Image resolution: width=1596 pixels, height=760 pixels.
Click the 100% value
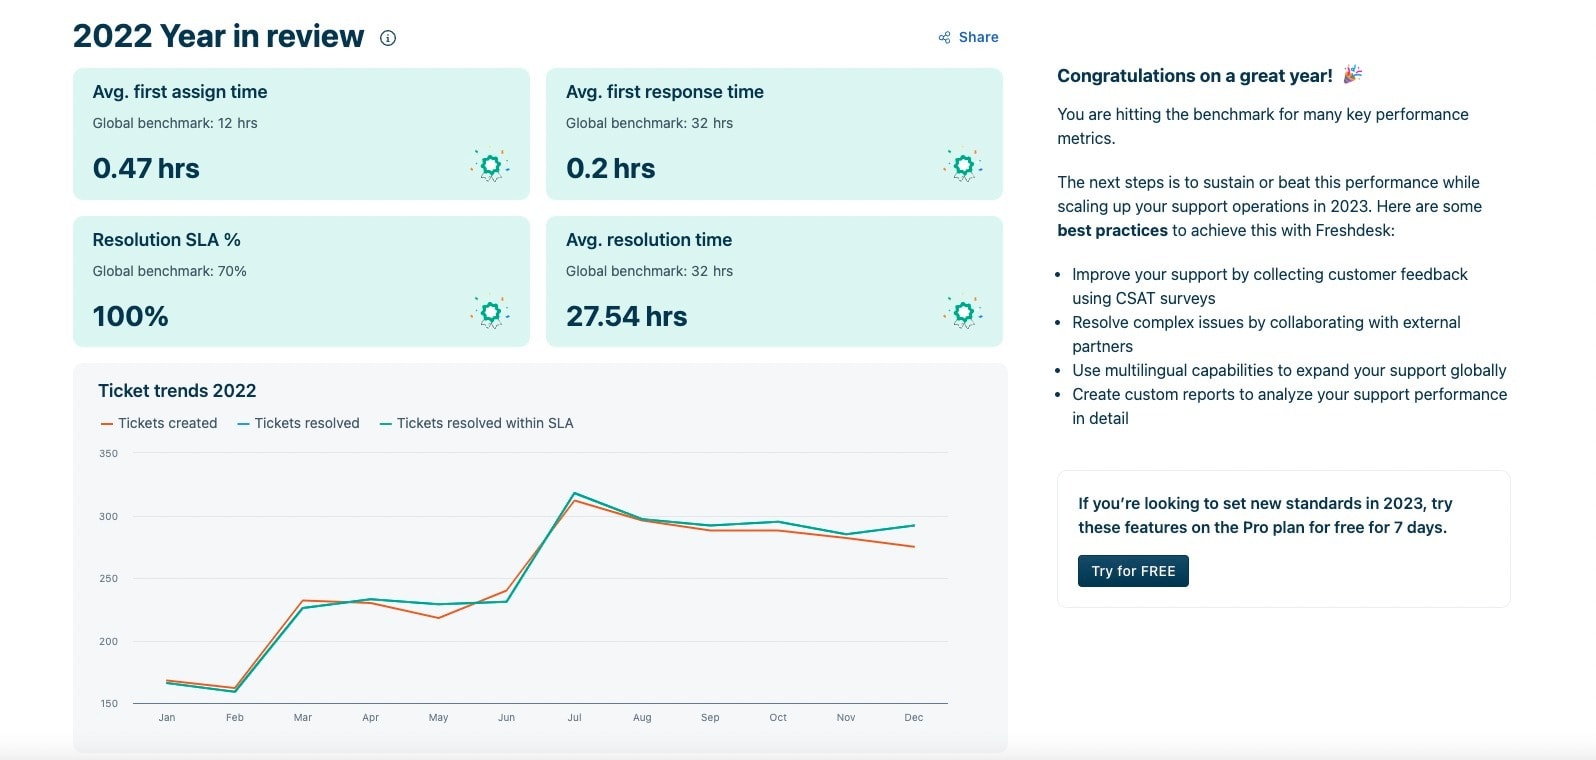(130, 316)
